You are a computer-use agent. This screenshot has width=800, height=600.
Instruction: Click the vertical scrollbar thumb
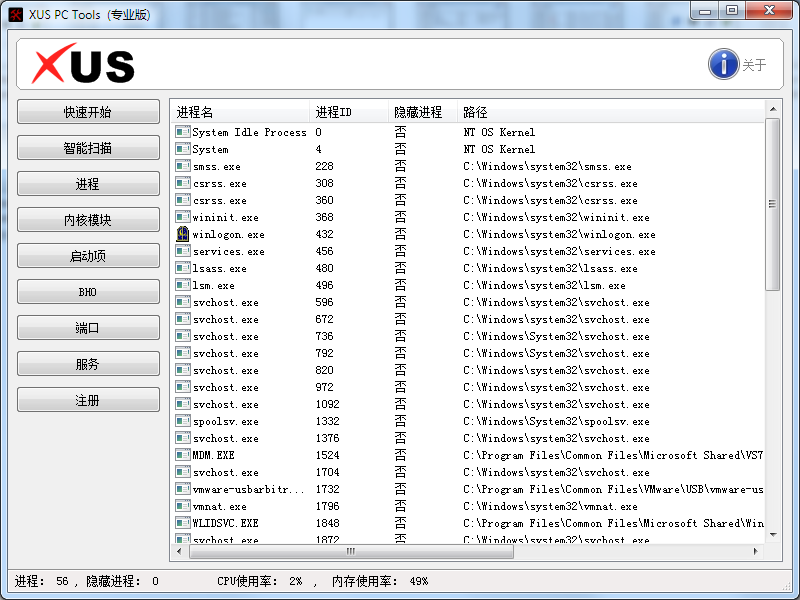(773, 204)
